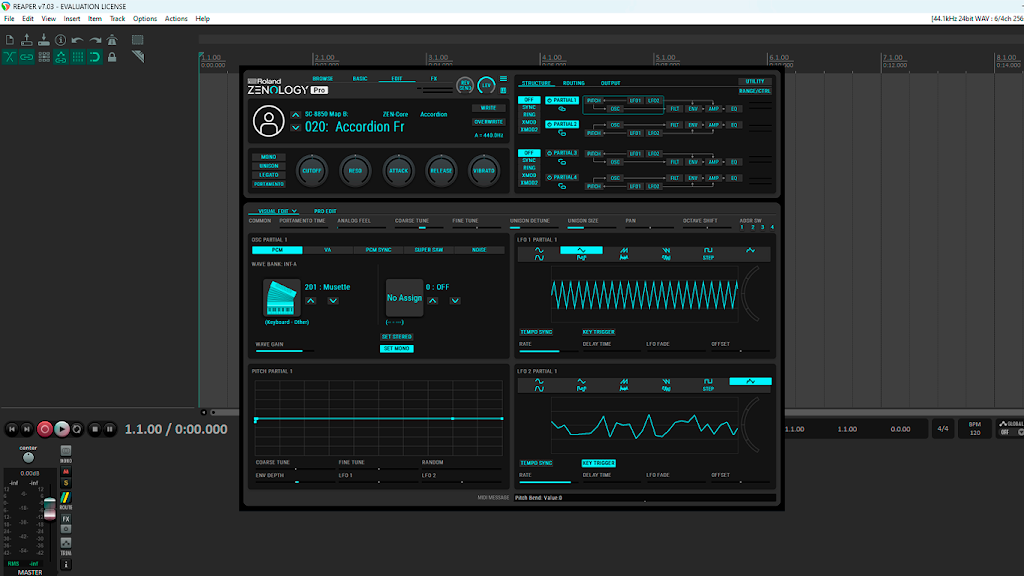Open the Insert menu
1024x576 pixels.
pyautogui.click(x=72, y=19)
